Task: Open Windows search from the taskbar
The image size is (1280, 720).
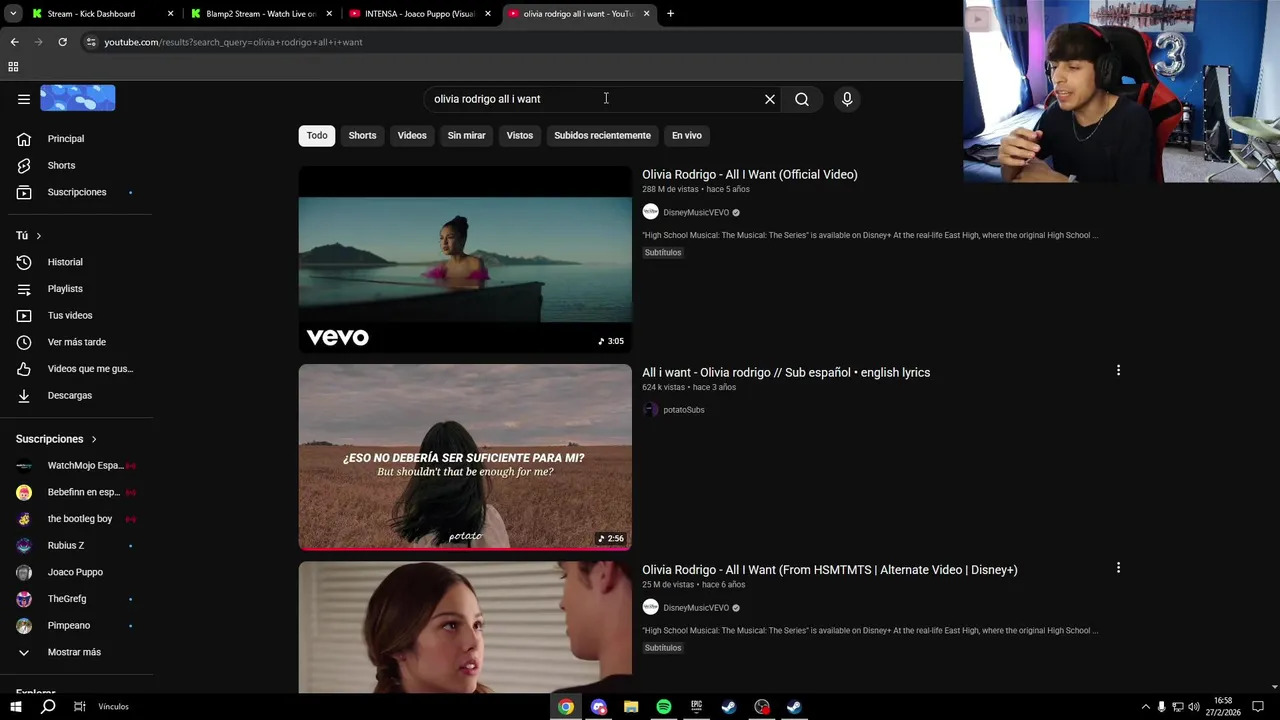Action: (x=48, y=707)
